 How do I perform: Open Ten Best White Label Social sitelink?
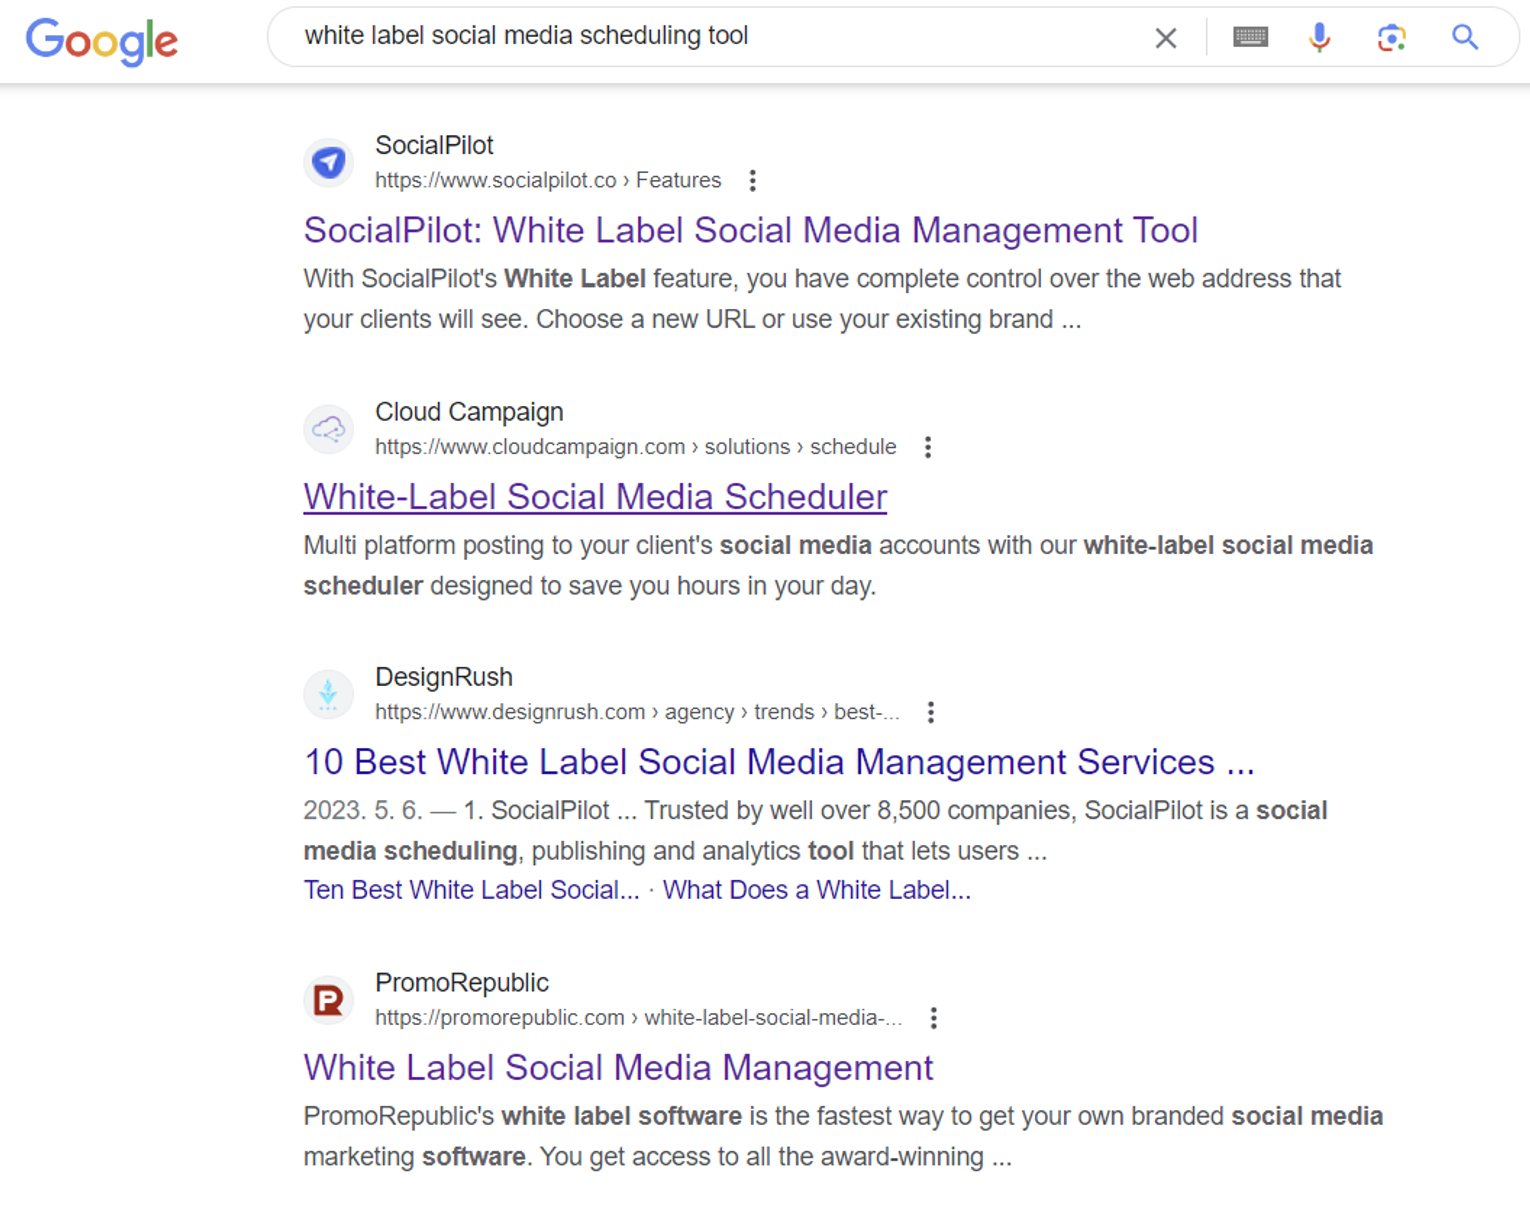pyautogui.click(x=472, y=890)
